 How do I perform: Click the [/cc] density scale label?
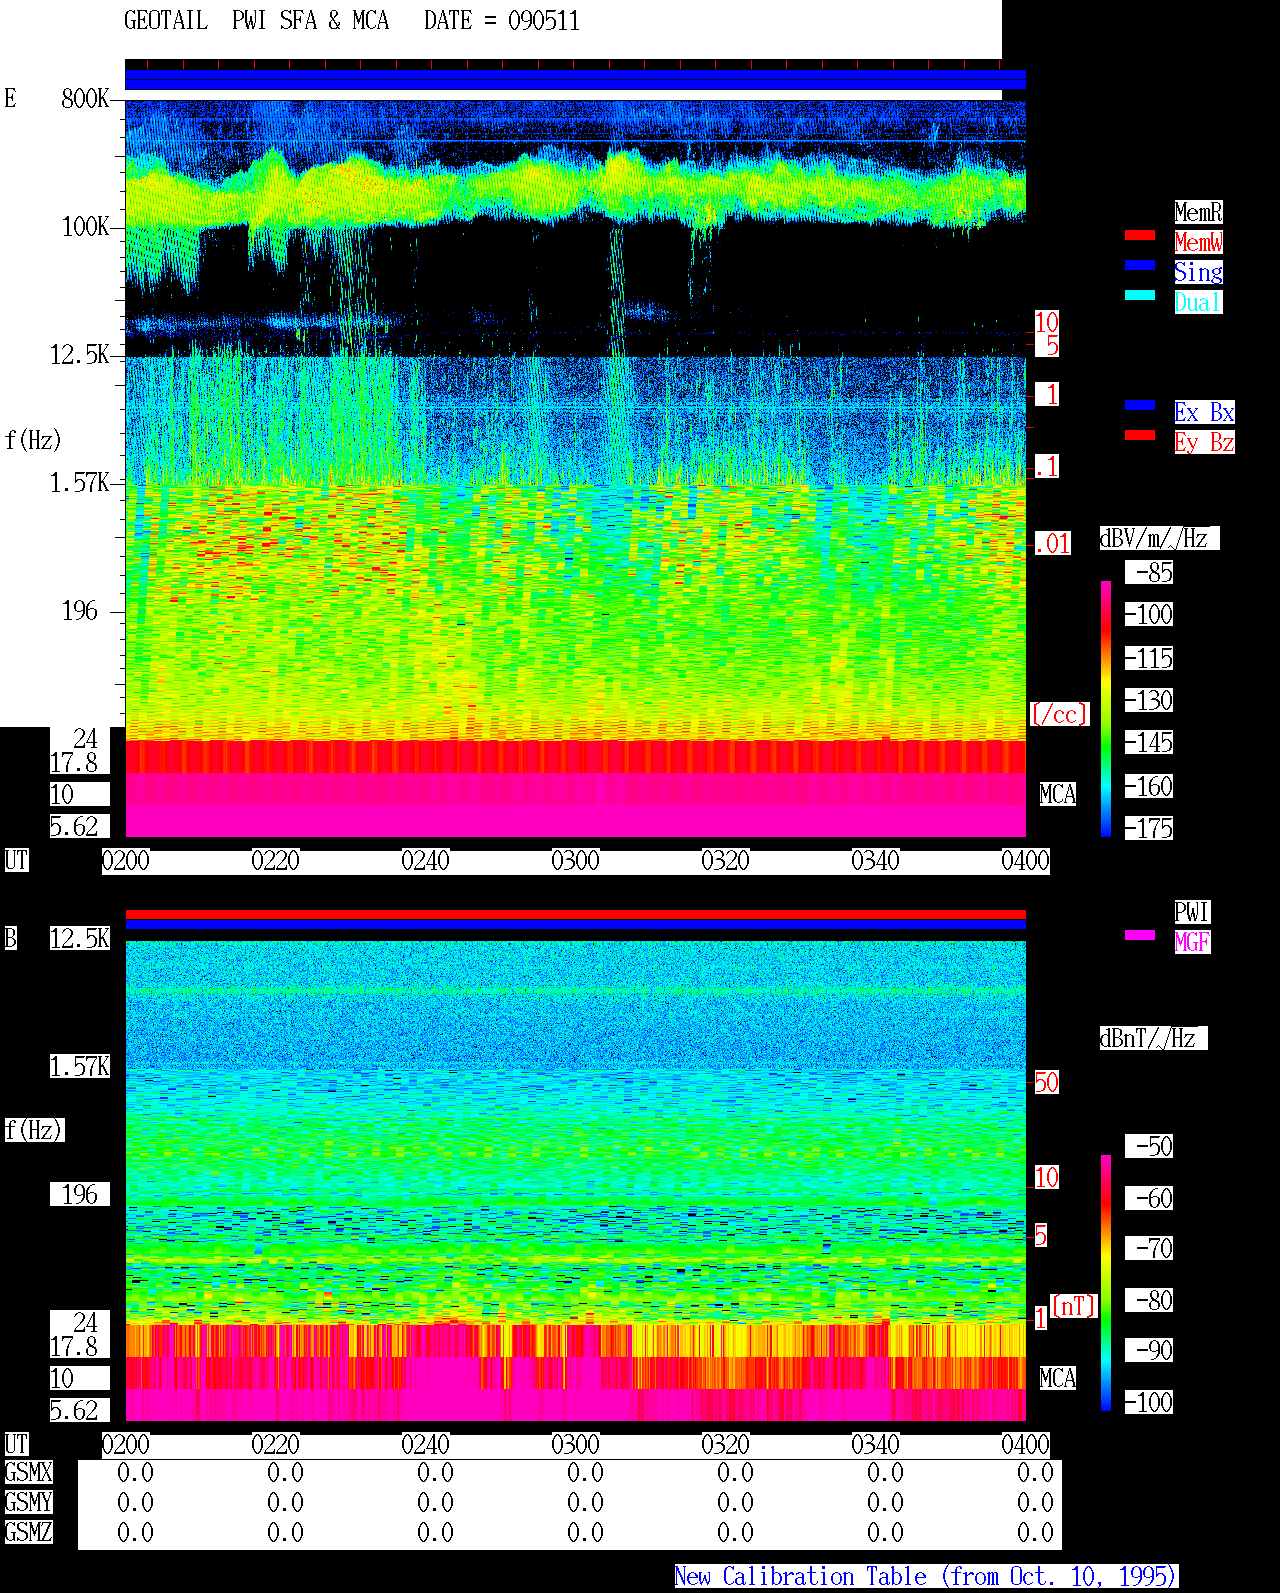tap(1060, 715)
